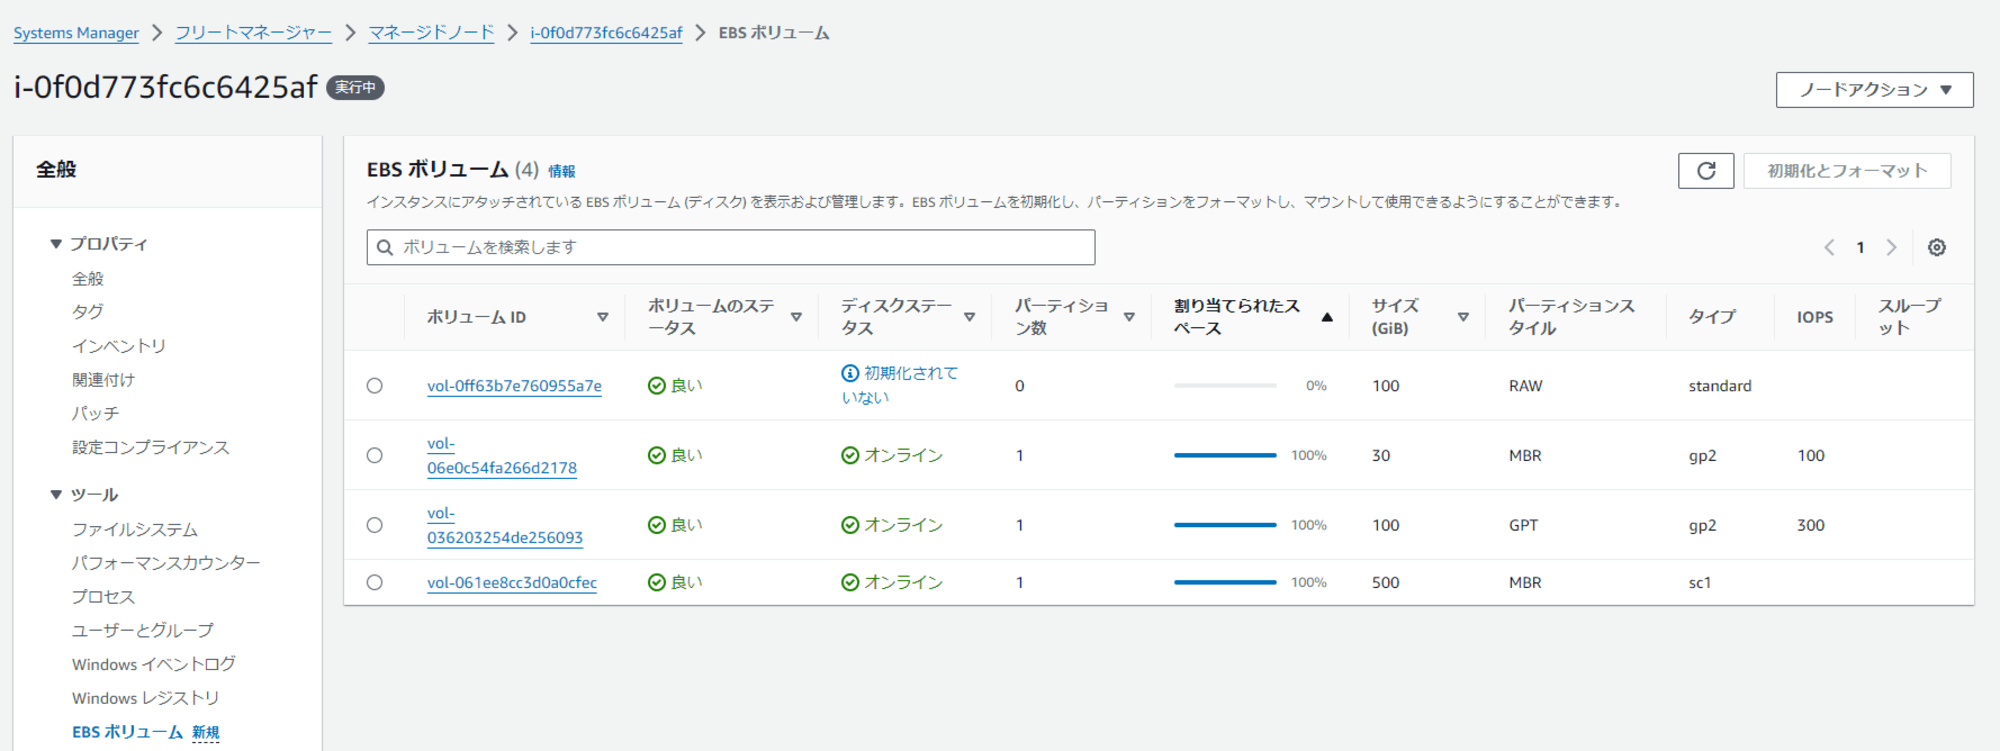Open volume vol-06e0c54fa266d2178 link
Viewport: 2000px width, 751px height.
[x=502, y=456]
